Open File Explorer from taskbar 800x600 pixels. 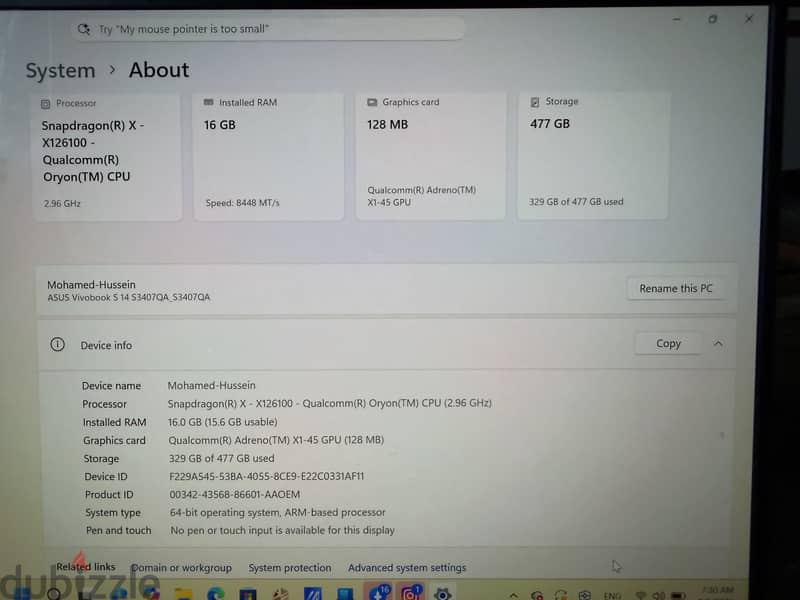tap(183, 594)
